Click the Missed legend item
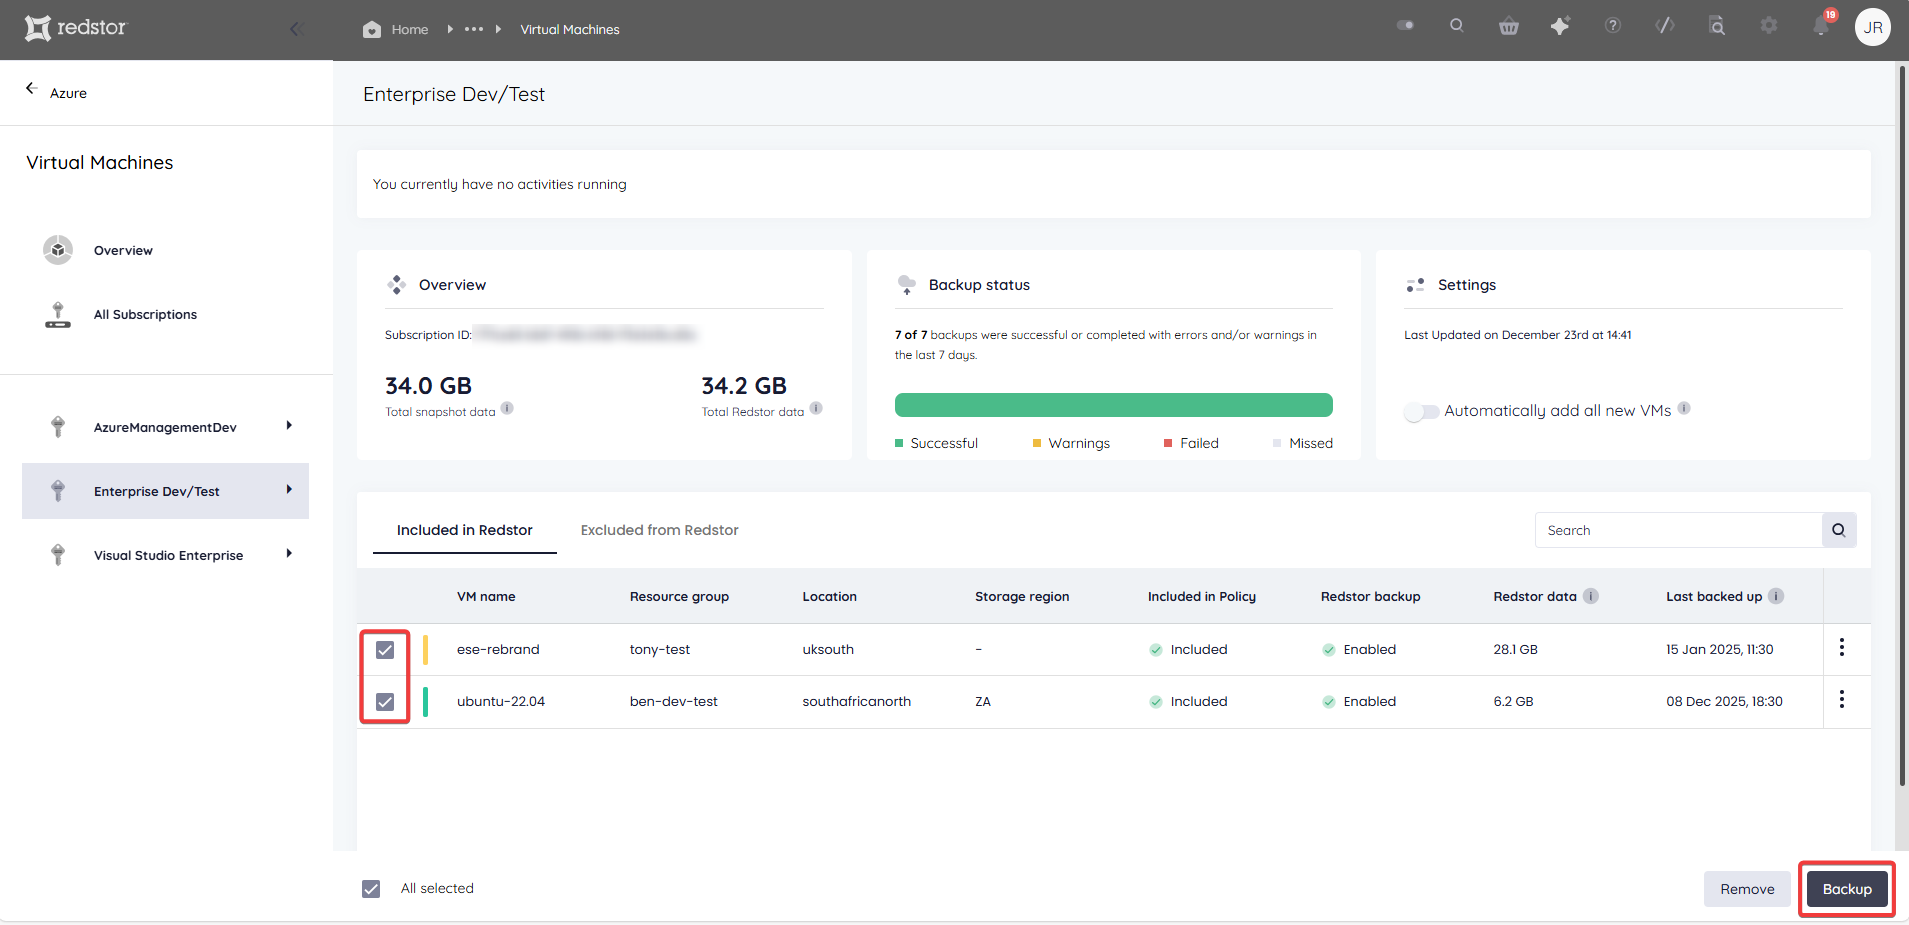This screenshot has height=925, width=1909. tap(1303, 443)
